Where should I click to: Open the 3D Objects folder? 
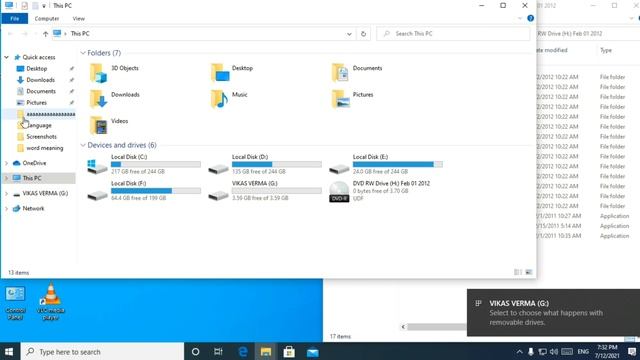[115, 73]
